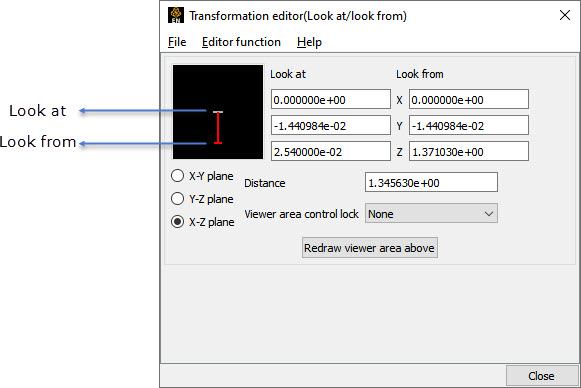
Task: Click the white Look at marker in viewer
Action: (218, 112)
